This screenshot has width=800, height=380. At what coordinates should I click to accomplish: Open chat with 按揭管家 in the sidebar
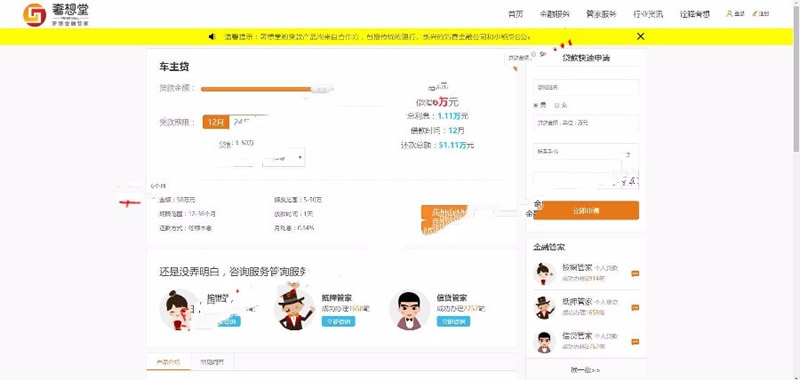pos(635,273)
